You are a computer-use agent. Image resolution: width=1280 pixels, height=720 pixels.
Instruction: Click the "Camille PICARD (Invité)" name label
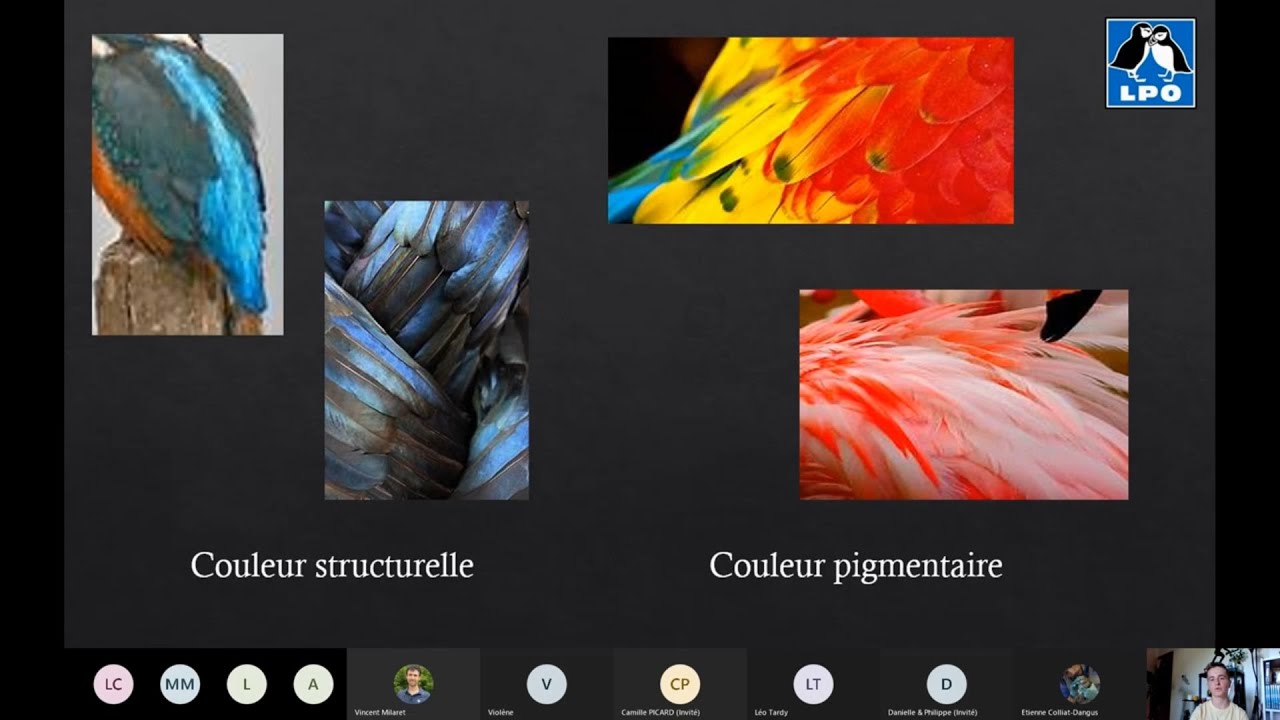pos(661,712)
